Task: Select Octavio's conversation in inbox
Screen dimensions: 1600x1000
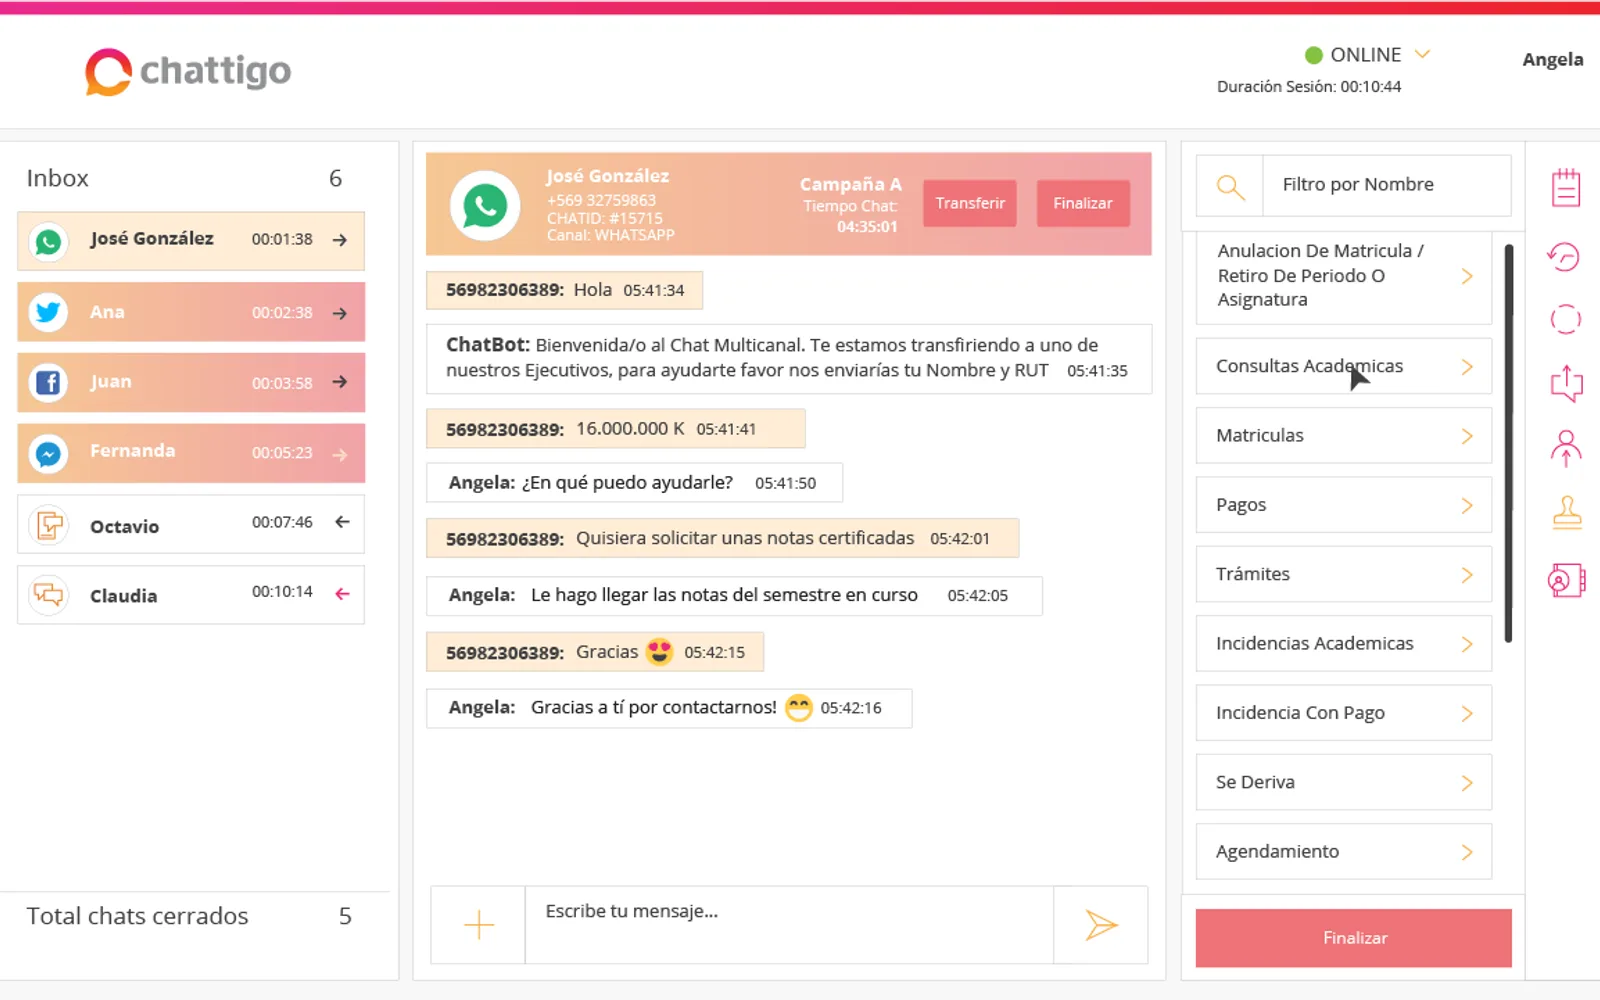Action: tap(191, 525)
